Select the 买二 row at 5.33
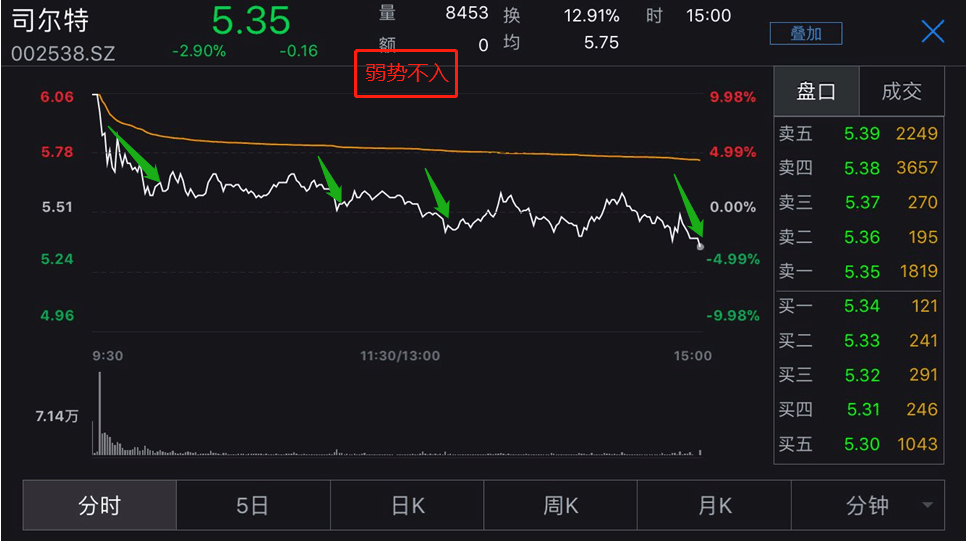The height and width of the screenshot is (541, 969). tap(858, 340)
